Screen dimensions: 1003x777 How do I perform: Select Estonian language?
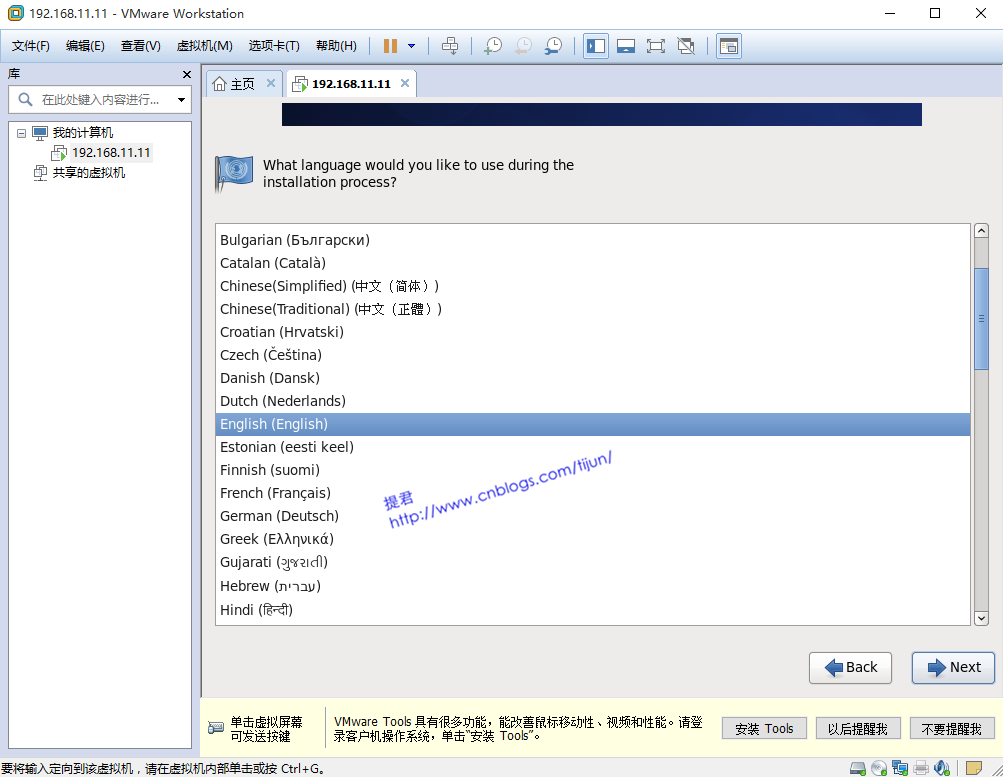[592, 447]
